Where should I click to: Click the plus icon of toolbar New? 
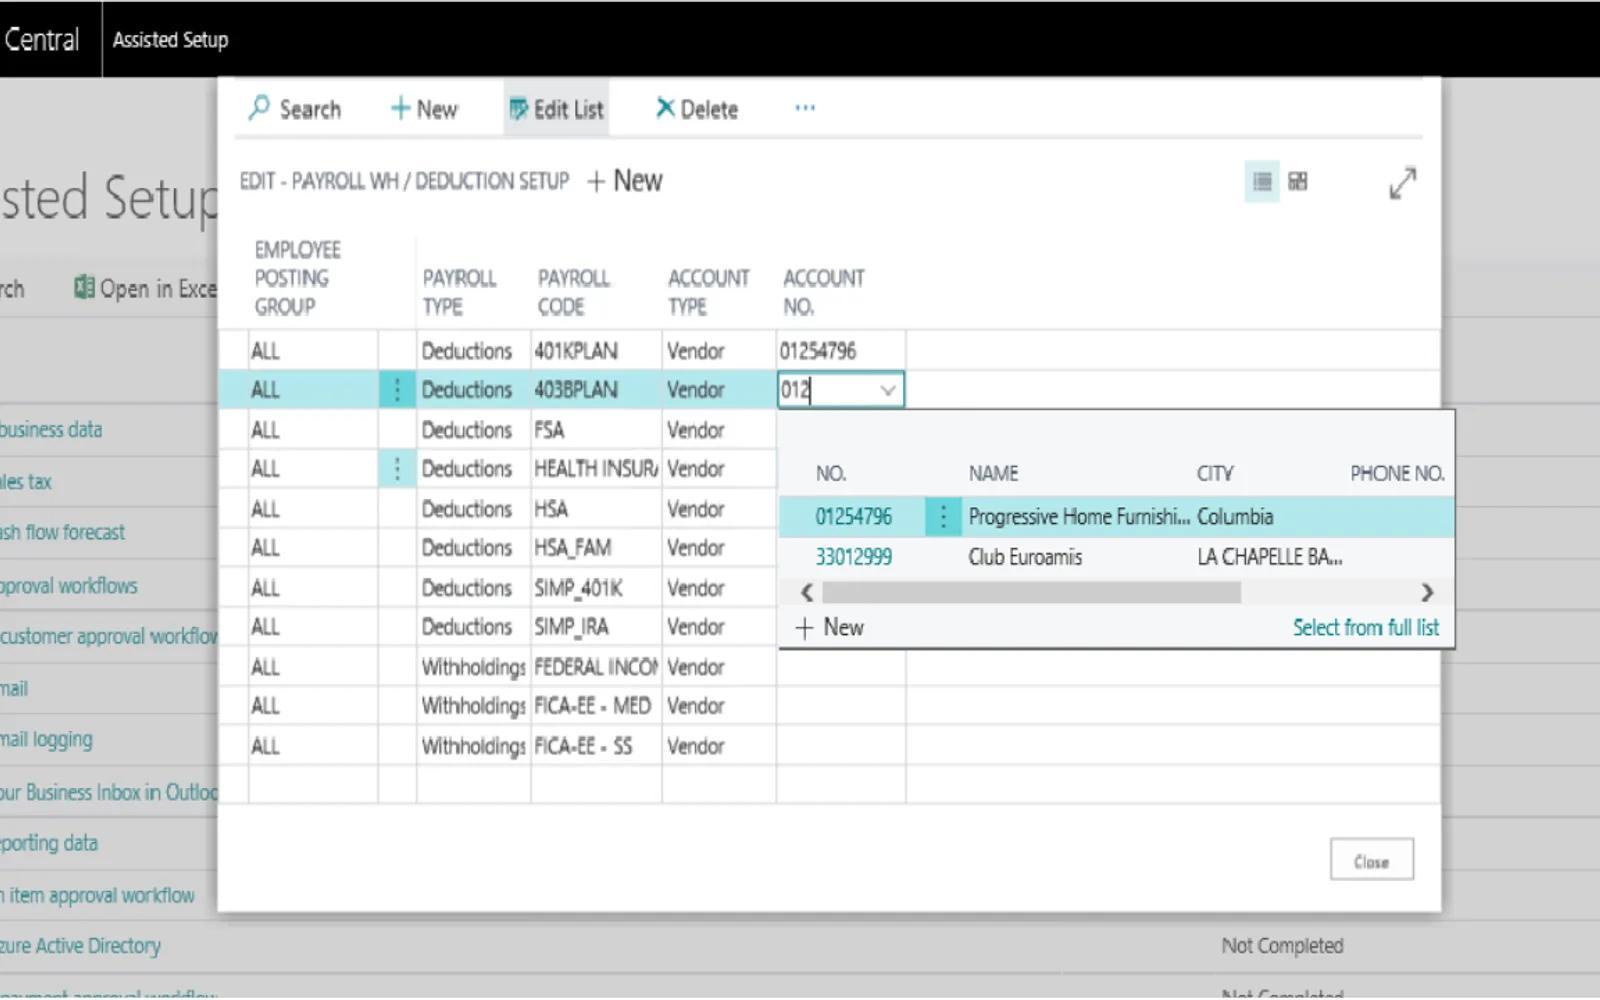tap(400, 108)
